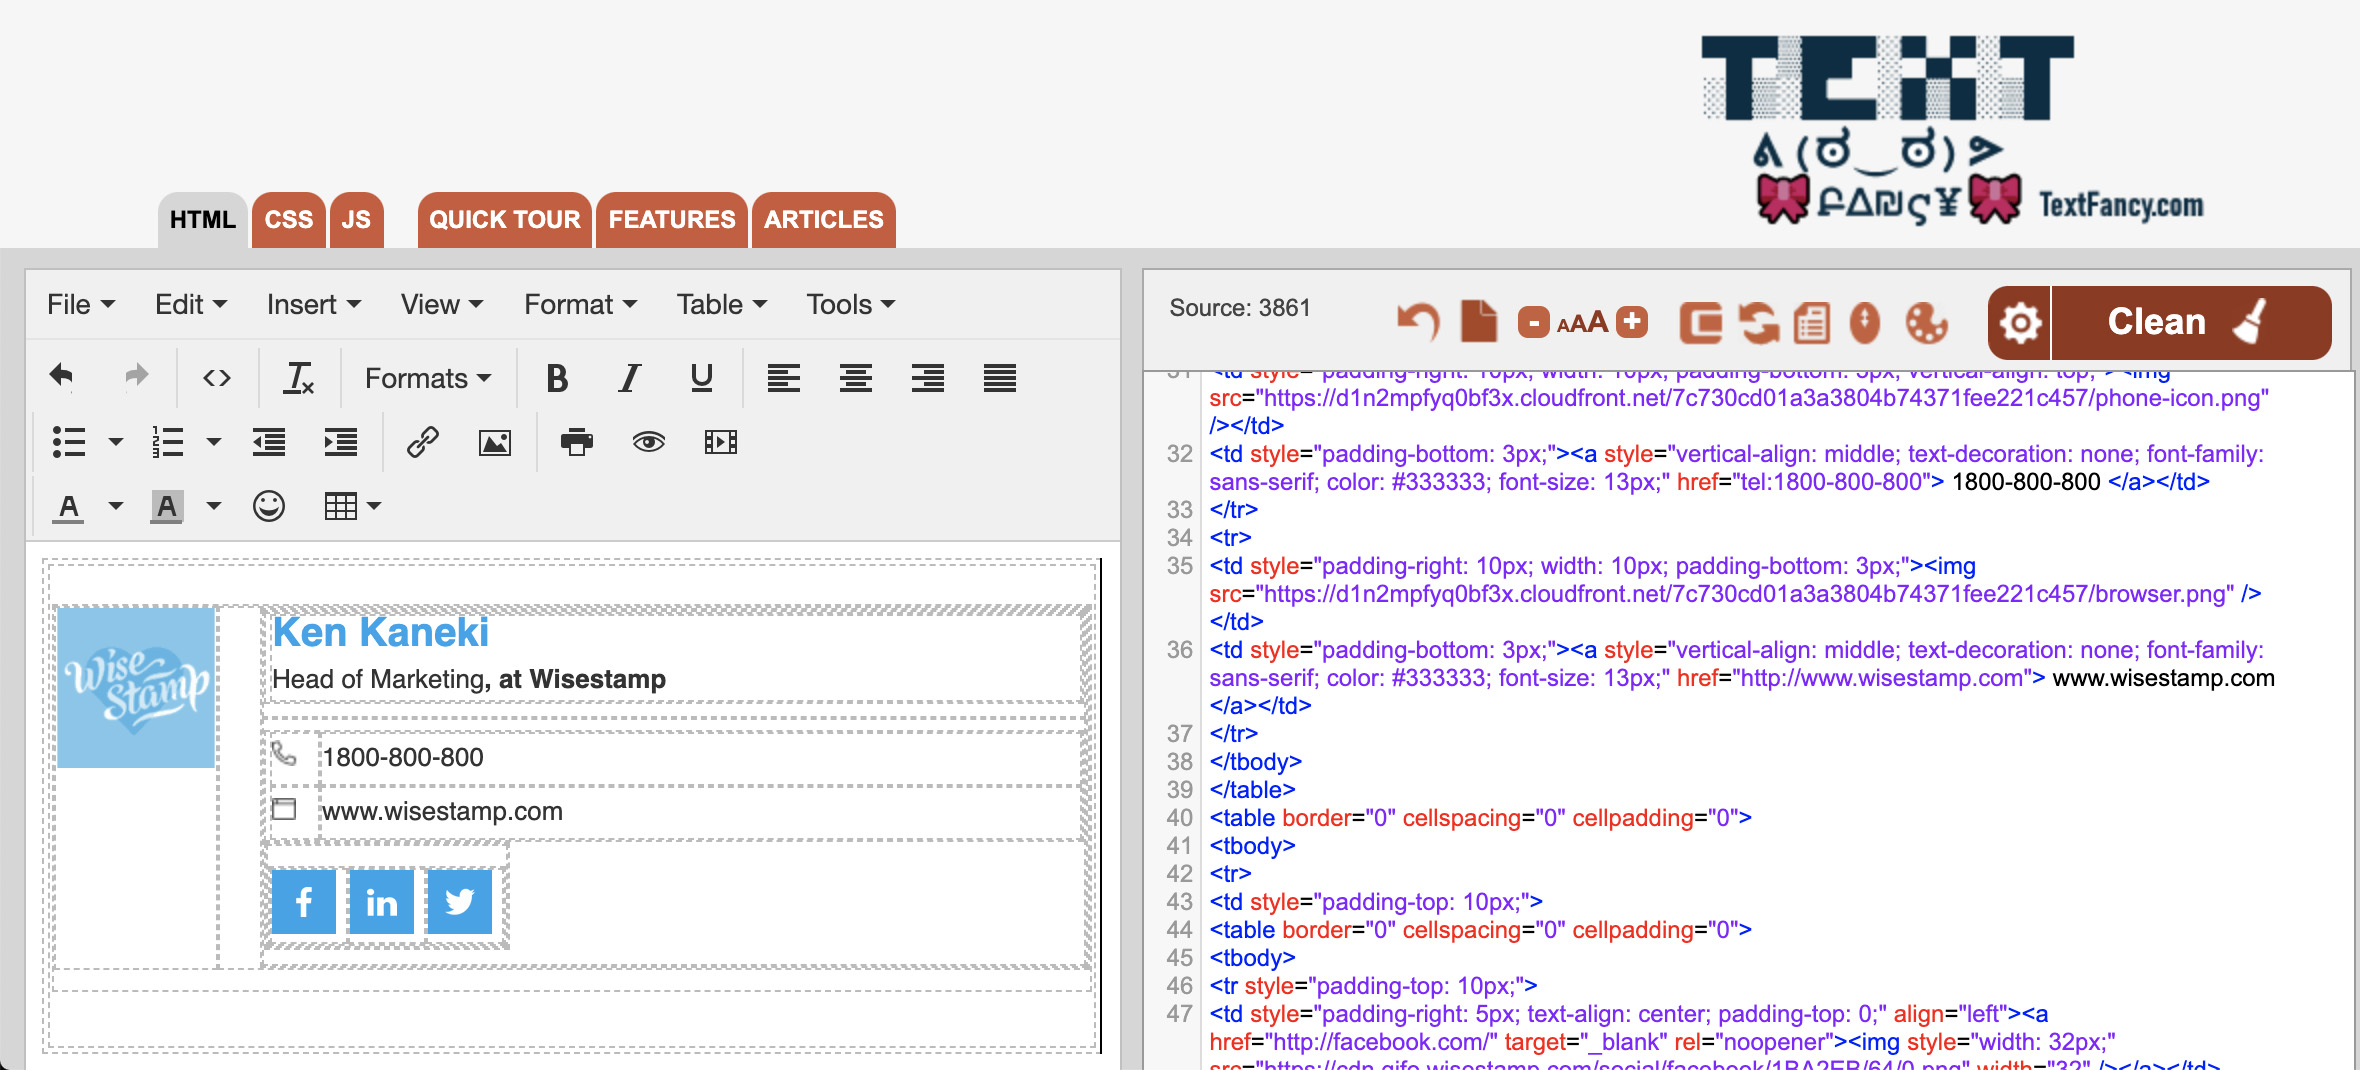The image size is (2360, 1070).
Task: Open the Formats dropdown
Action: pos(427,378)
